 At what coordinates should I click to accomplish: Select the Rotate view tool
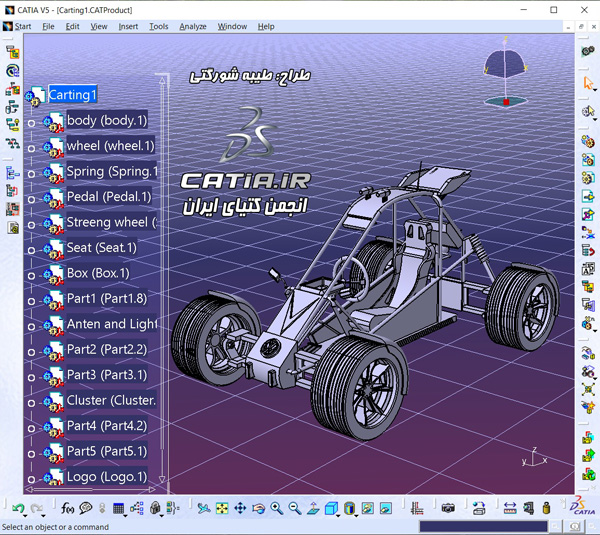point(259,509)
